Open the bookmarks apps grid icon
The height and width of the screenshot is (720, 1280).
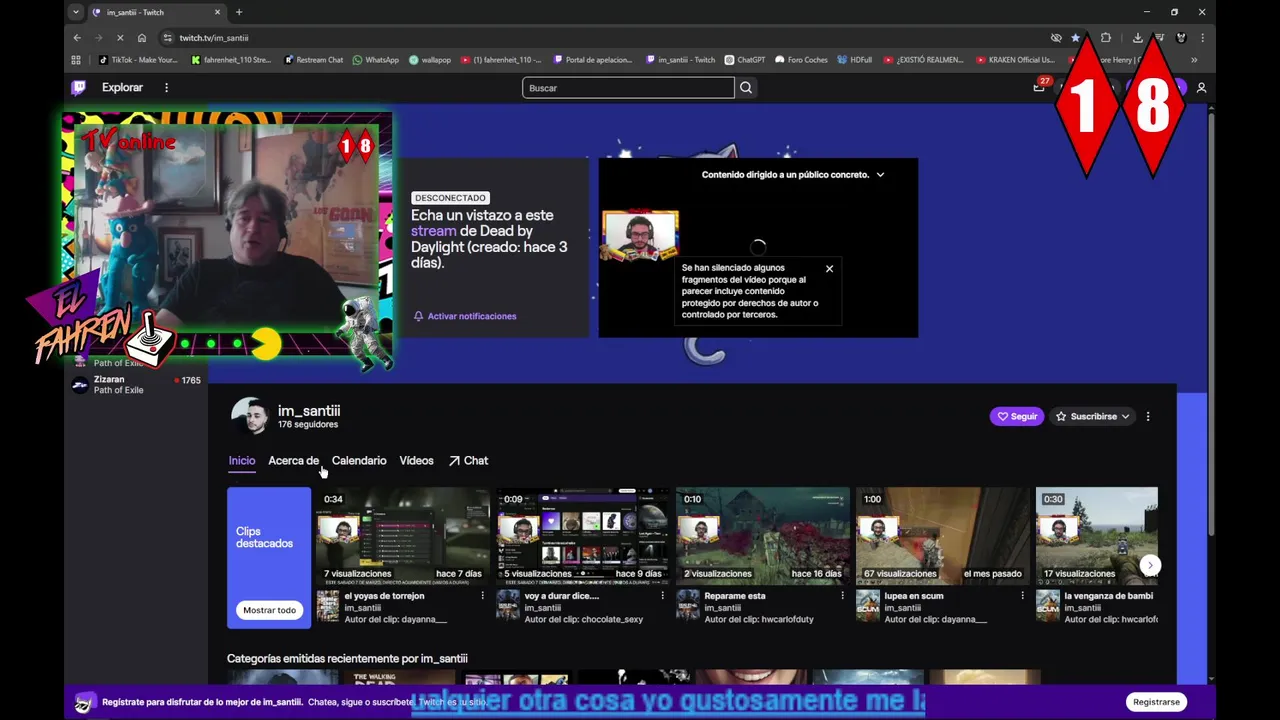(76, 60)
